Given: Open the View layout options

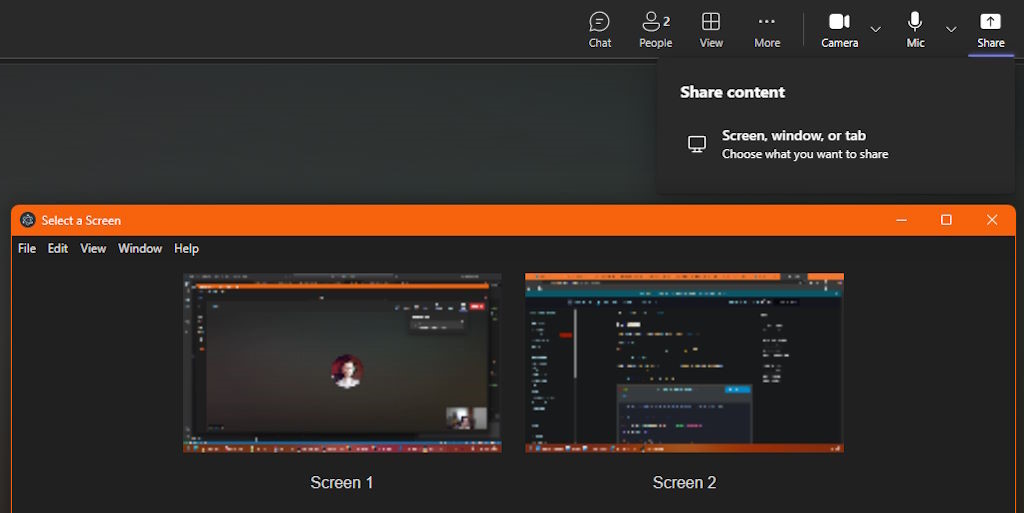Looking at the screenshot, I should pyautogui.click(x=711, y=30).
